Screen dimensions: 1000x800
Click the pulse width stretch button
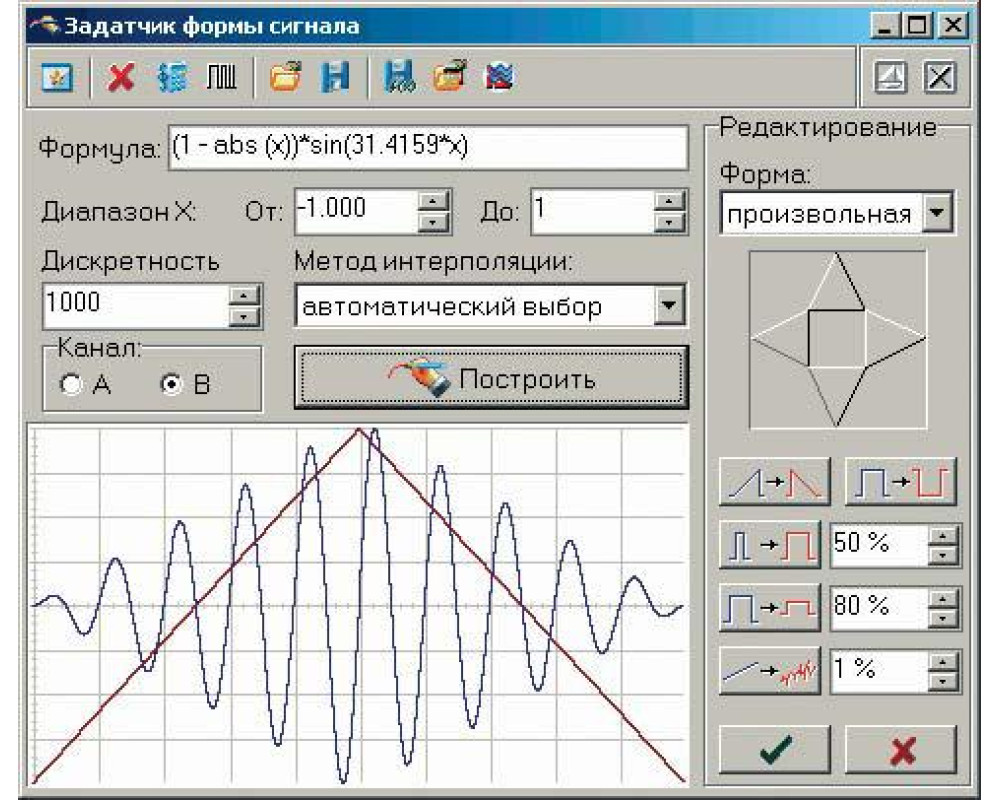tap(769, 546)
